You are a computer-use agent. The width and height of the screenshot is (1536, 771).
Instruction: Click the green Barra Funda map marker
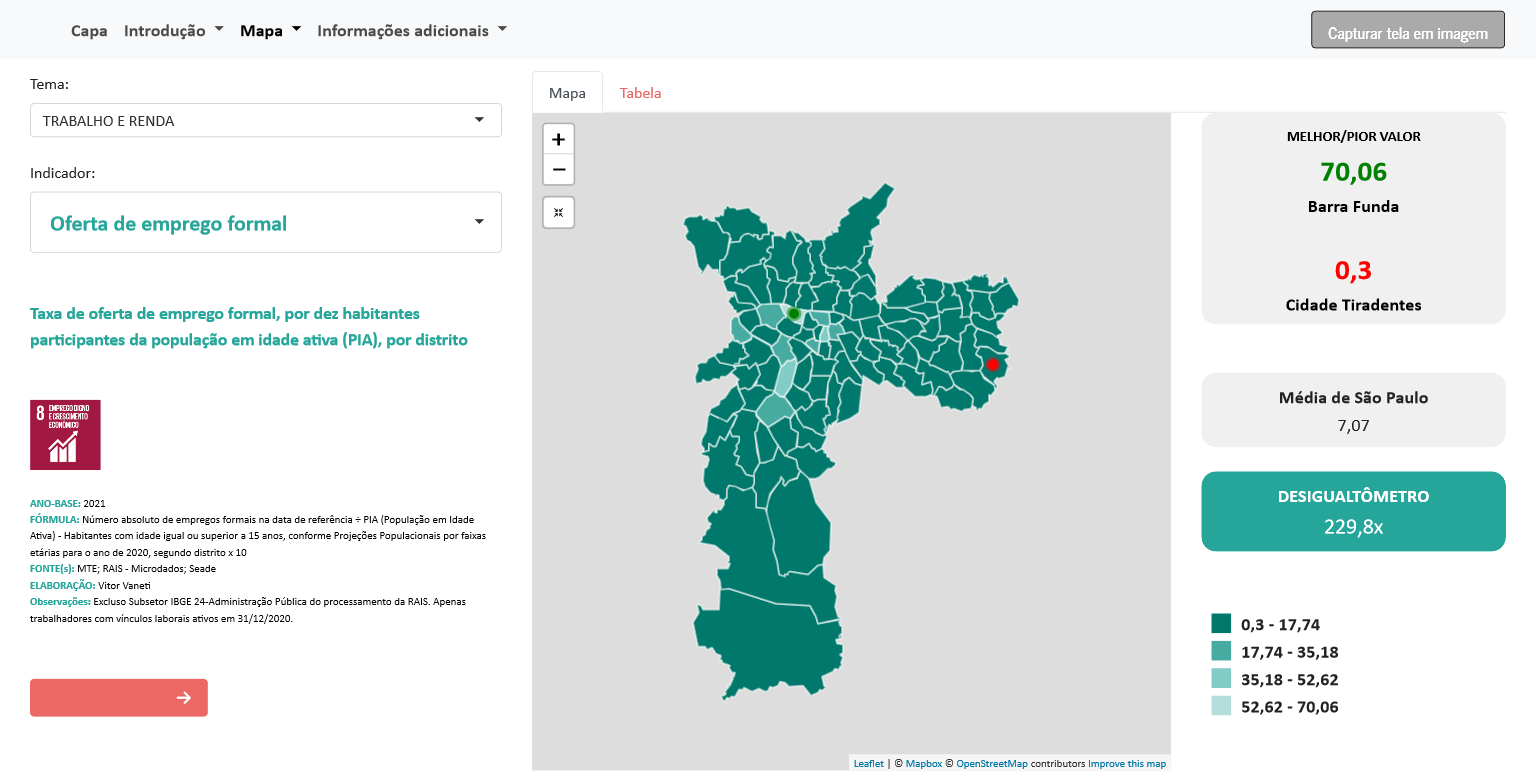(x=794, y=314)
